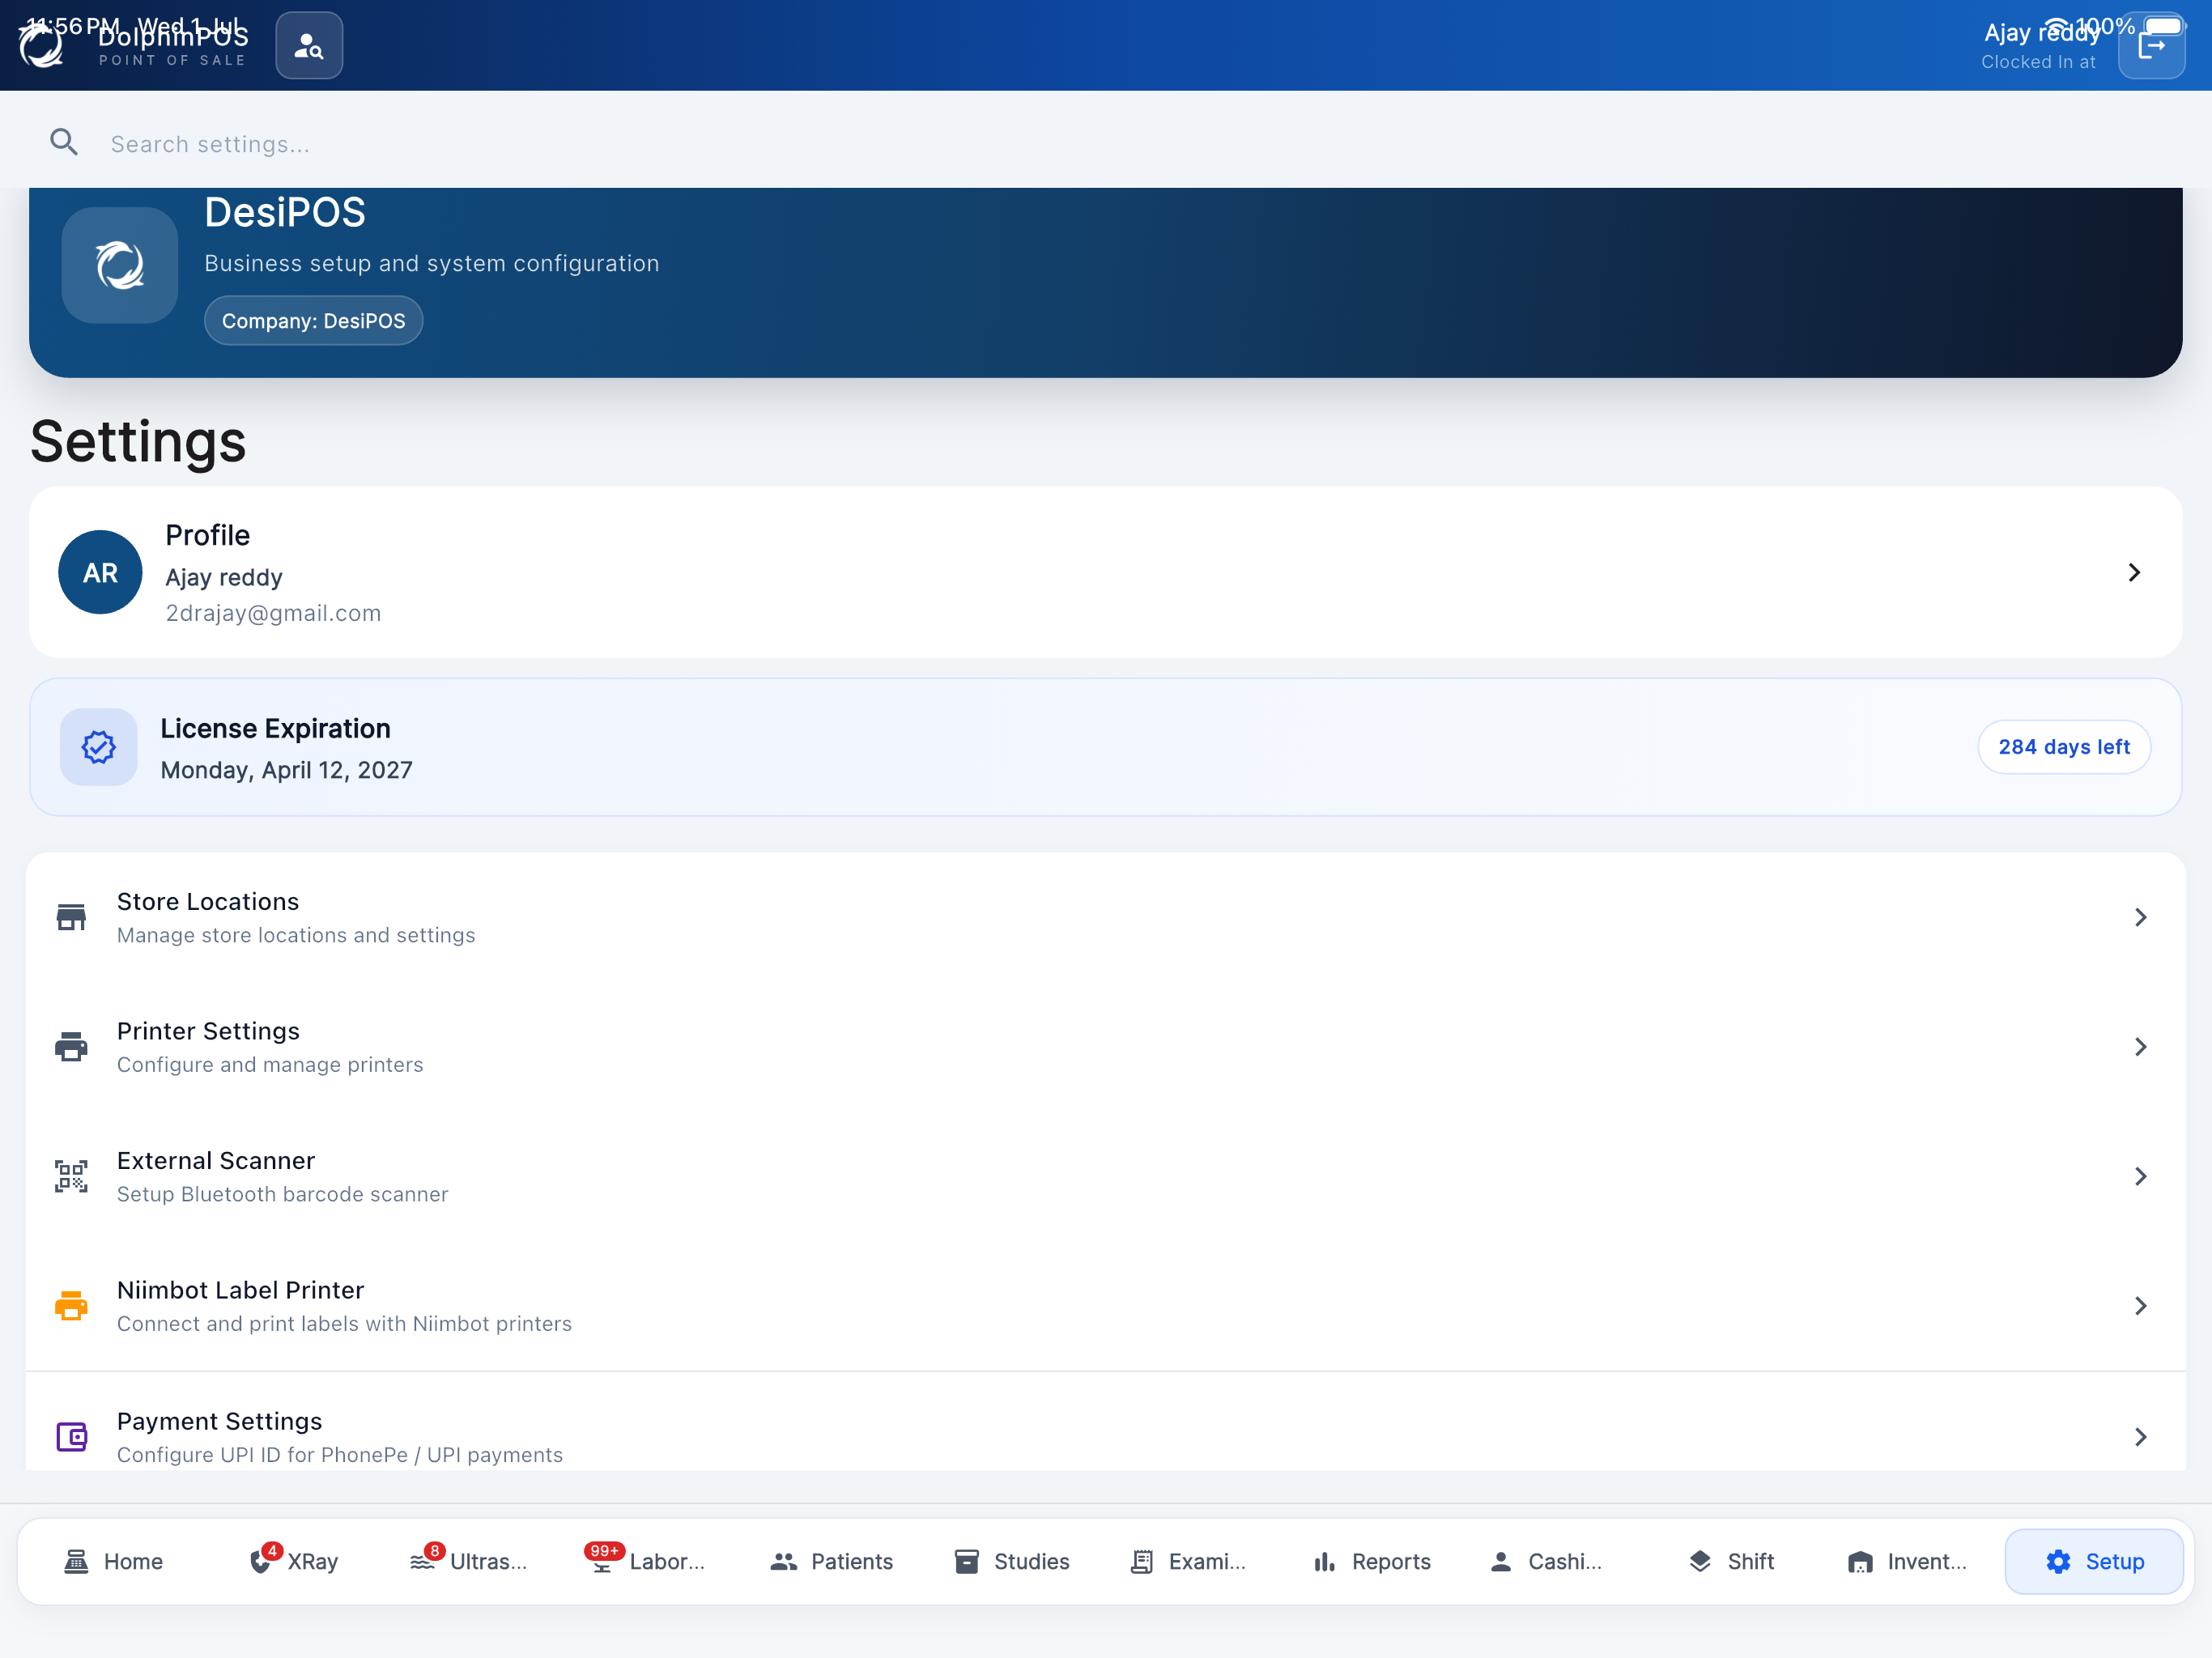2212x1658 pixels.
Task: Open Payment Settings chevron
Action: [2140, 1437]
